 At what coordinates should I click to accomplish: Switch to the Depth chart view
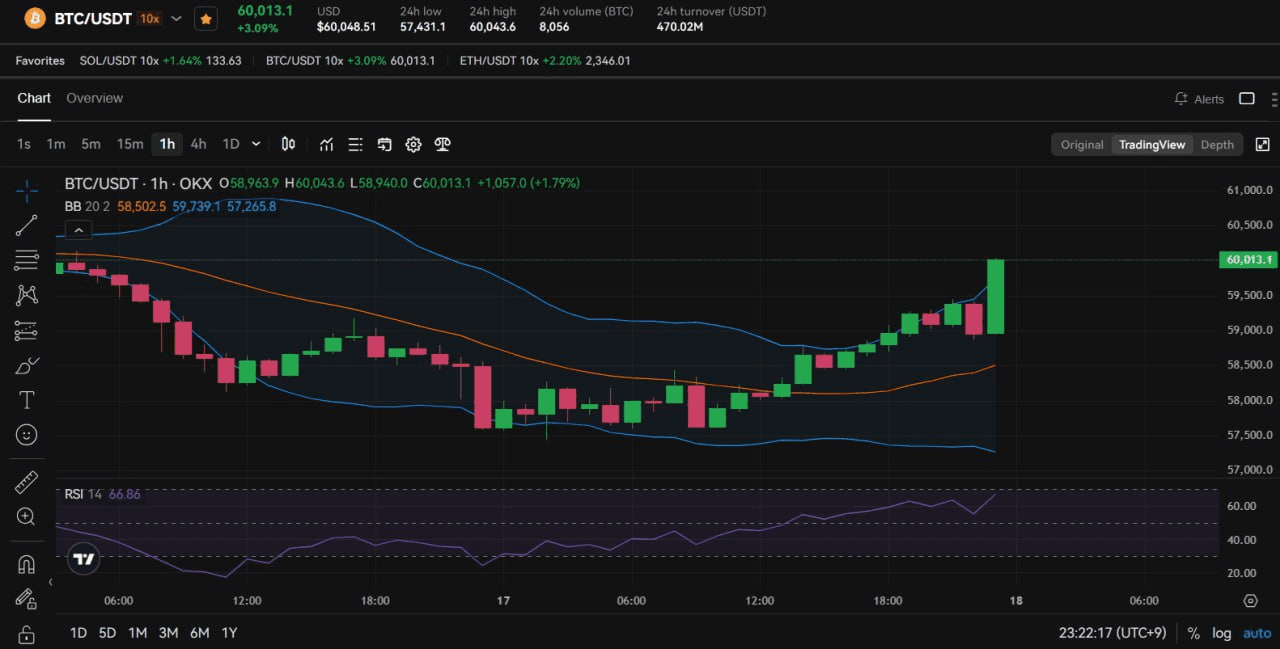coord(1217,144)
